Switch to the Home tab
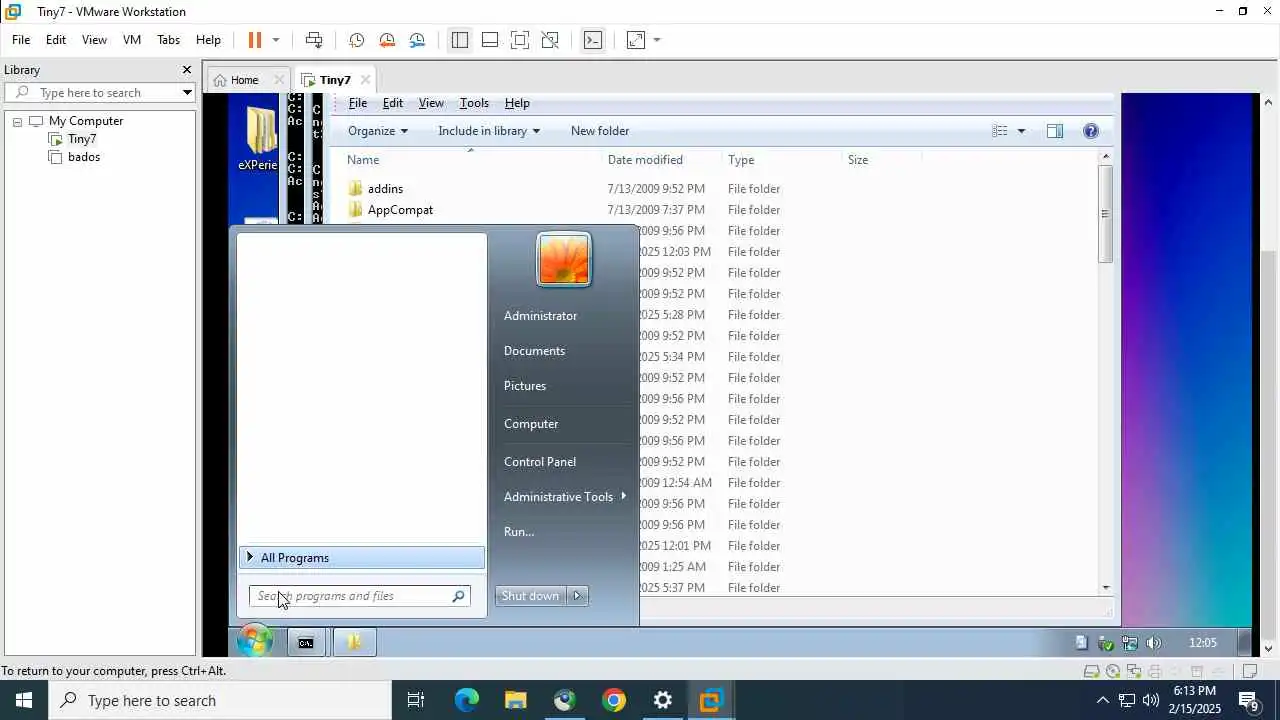Screen dimensions: 1280x720 point(244,80)
